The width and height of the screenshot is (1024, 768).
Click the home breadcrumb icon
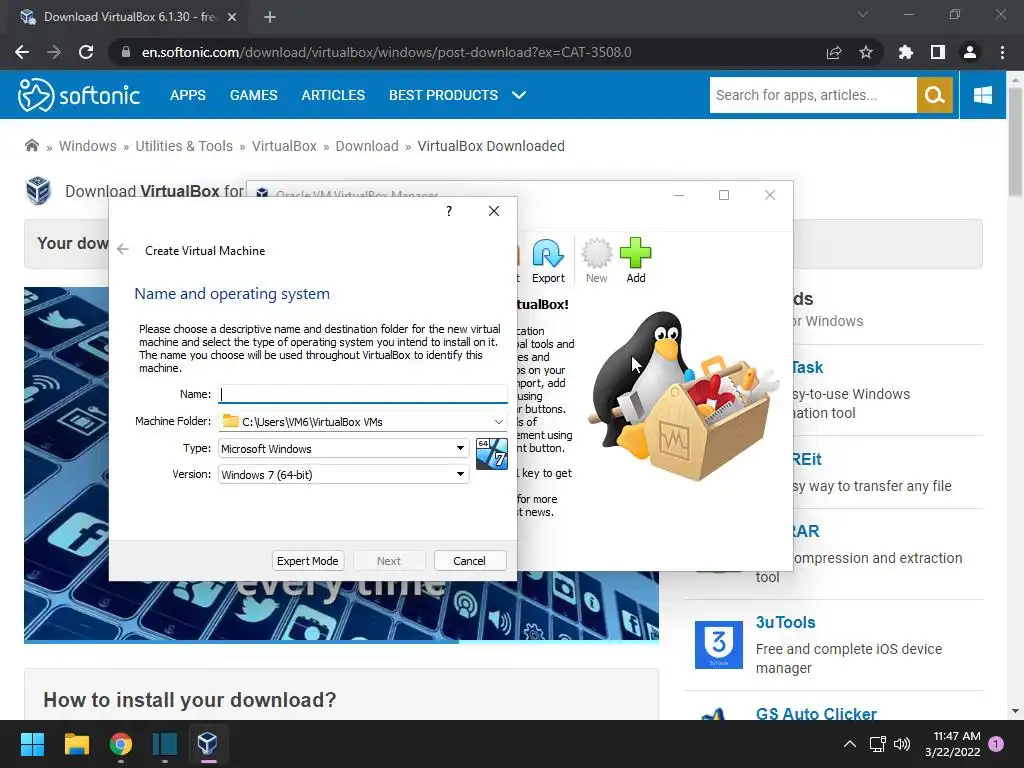click(31, 145)
